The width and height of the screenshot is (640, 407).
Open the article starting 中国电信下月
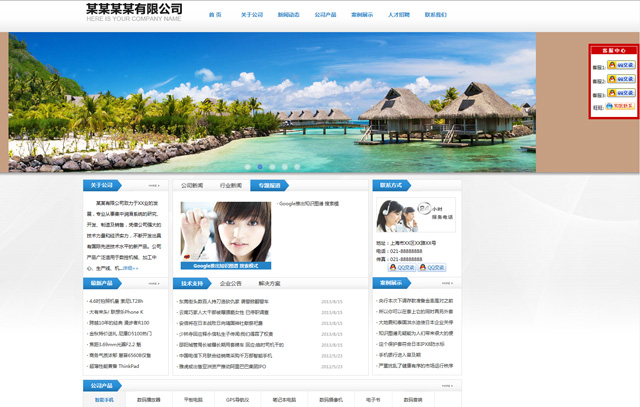(x=225, y=356)
